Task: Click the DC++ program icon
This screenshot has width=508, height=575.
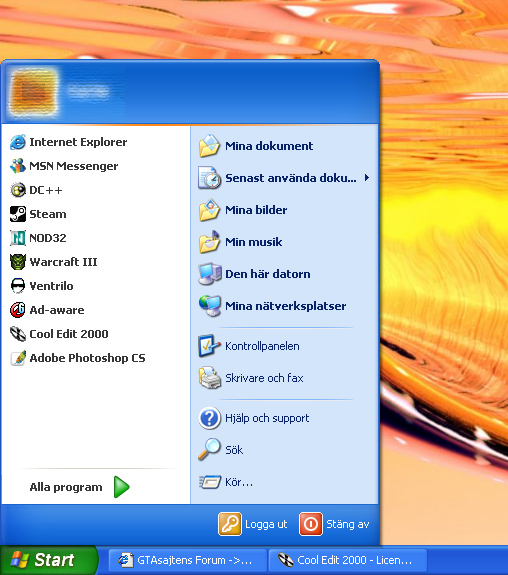Action: point(18,190)
